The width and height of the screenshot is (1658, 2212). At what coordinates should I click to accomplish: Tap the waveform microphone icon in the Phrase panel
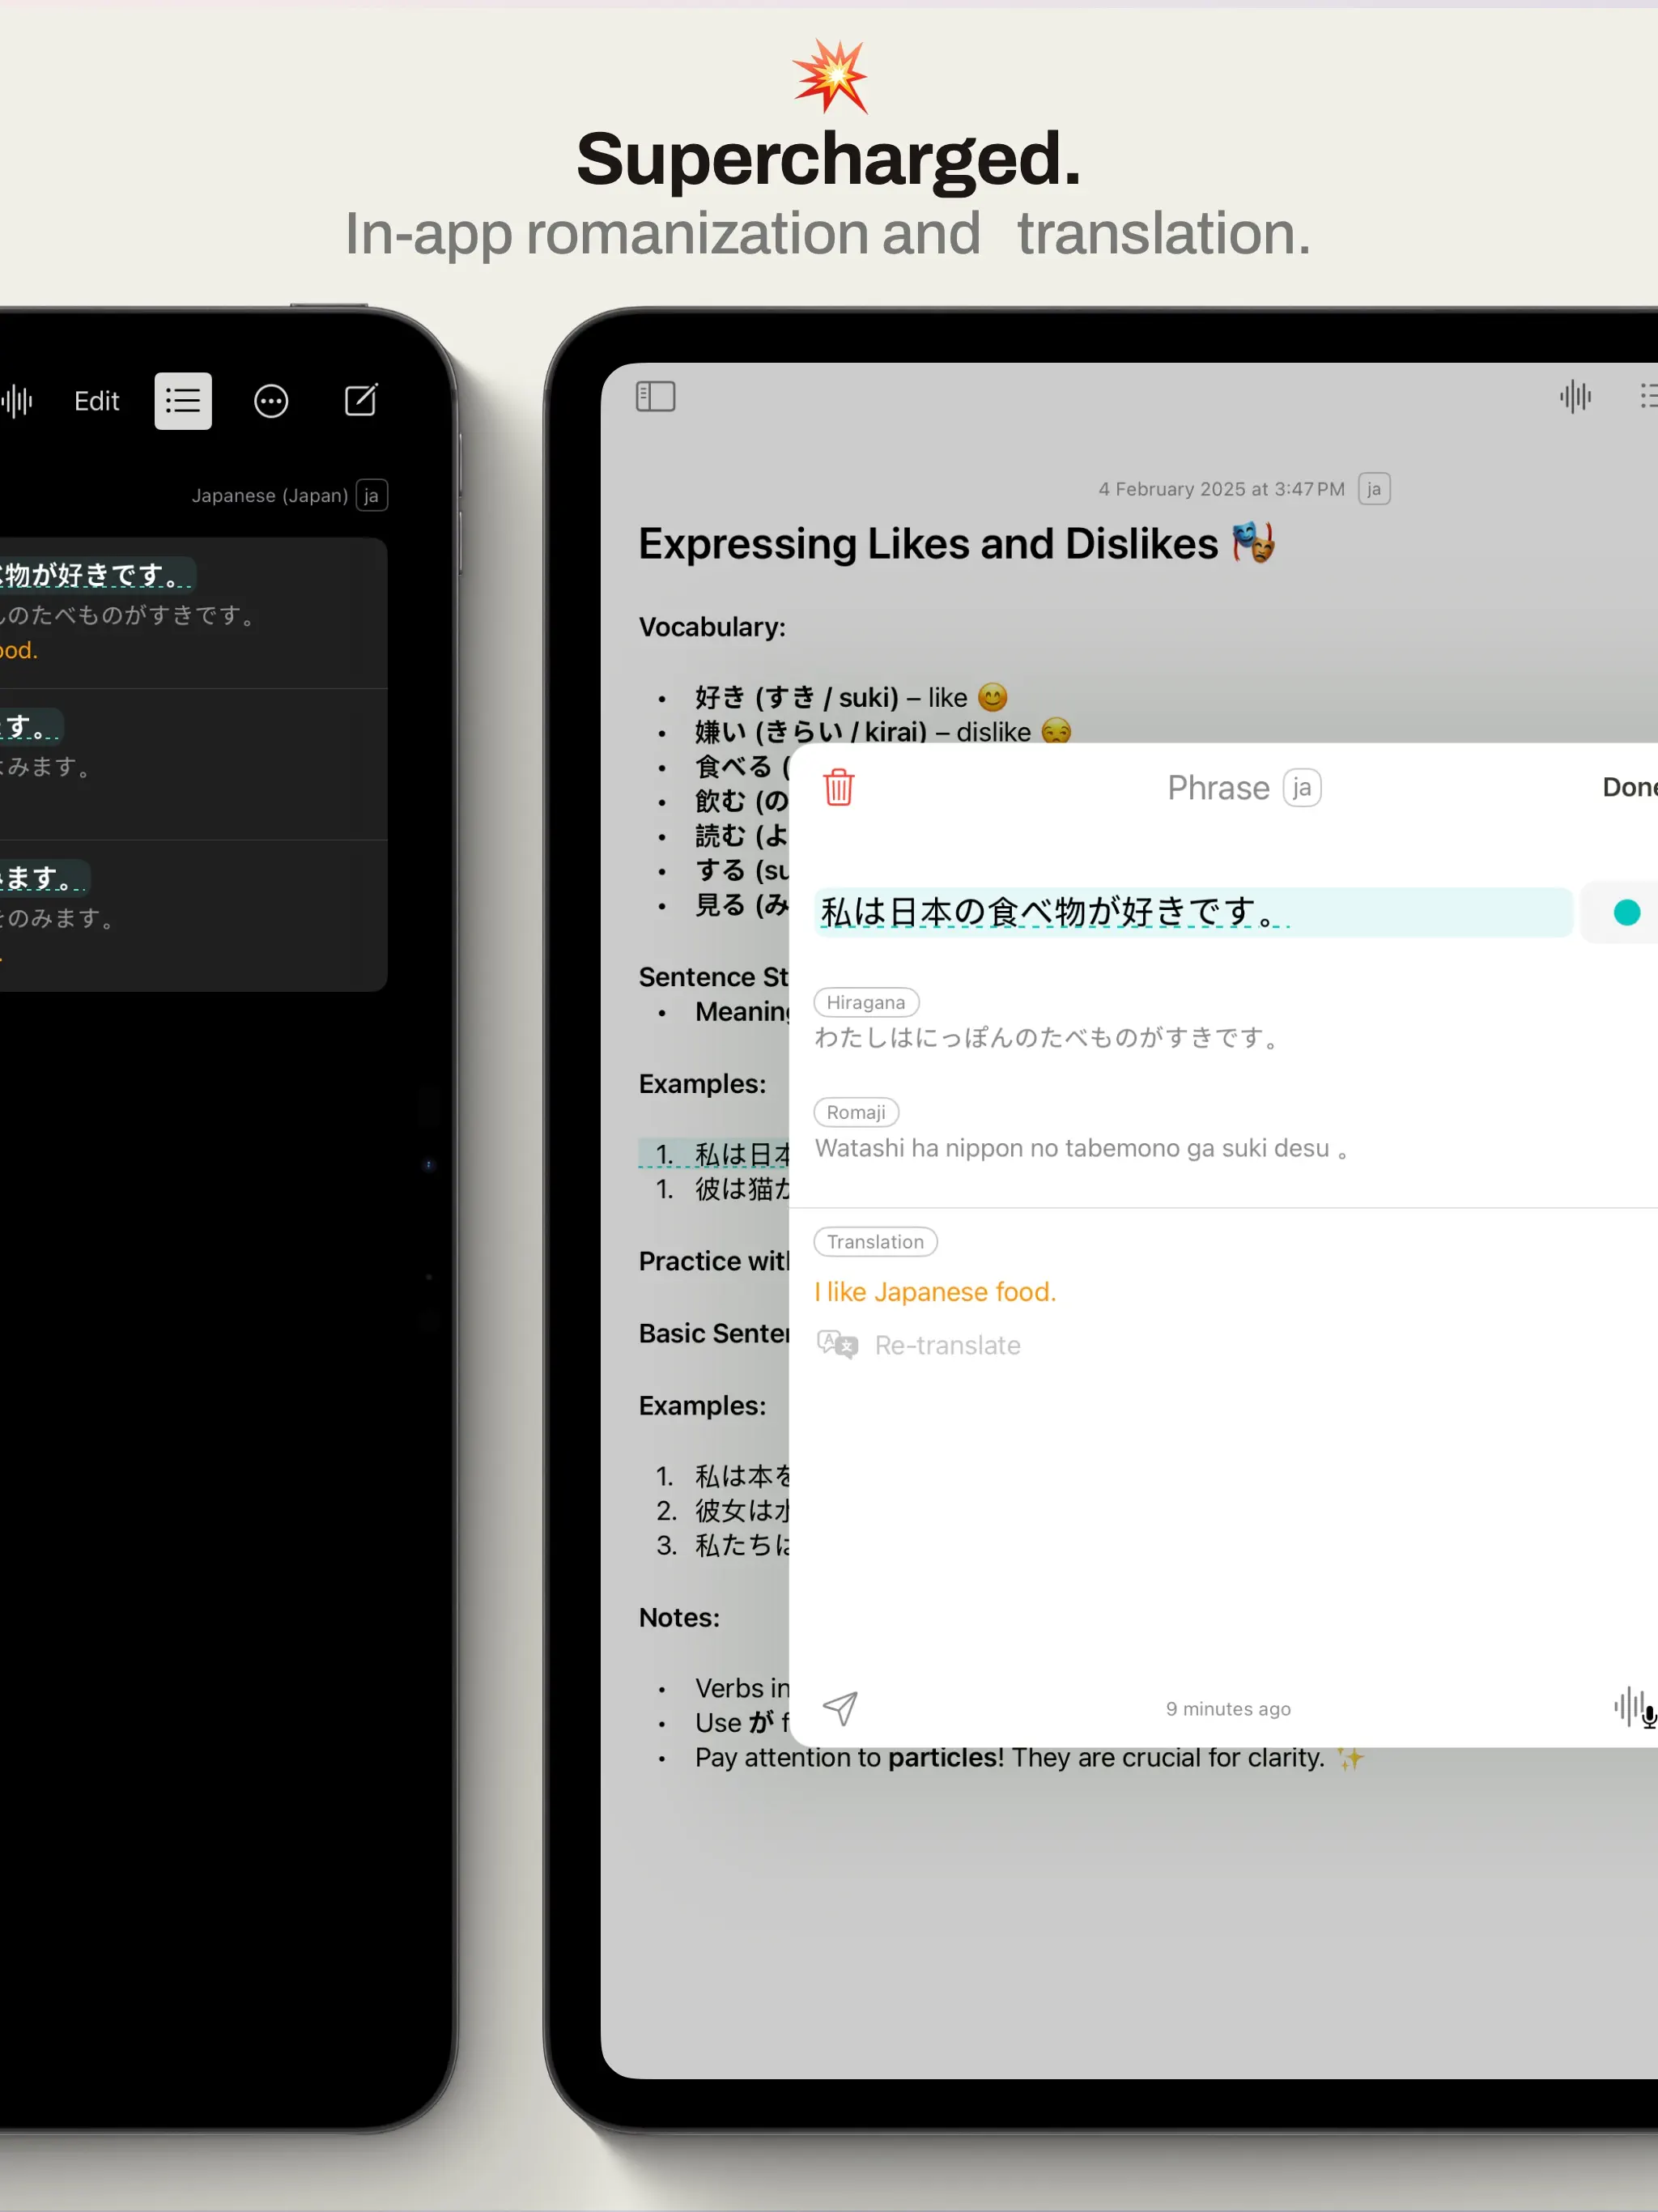(1634, 1707)
